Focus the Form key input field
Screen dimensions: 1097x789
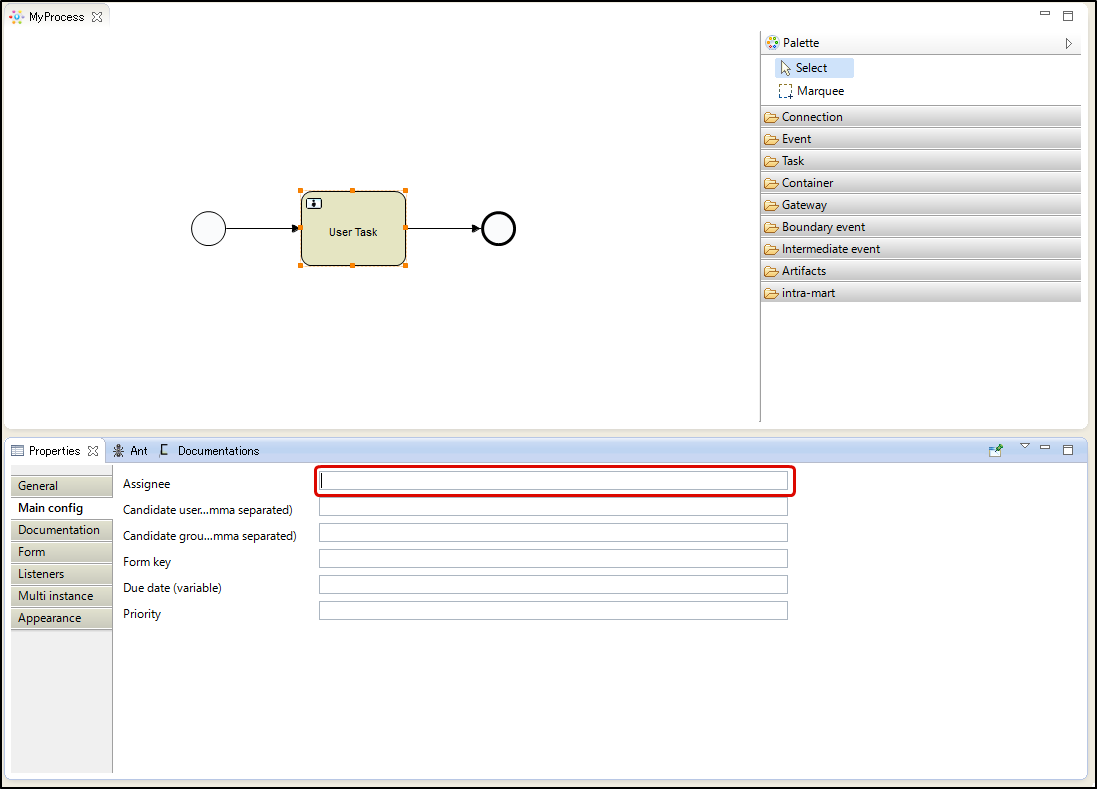[553, 558]
